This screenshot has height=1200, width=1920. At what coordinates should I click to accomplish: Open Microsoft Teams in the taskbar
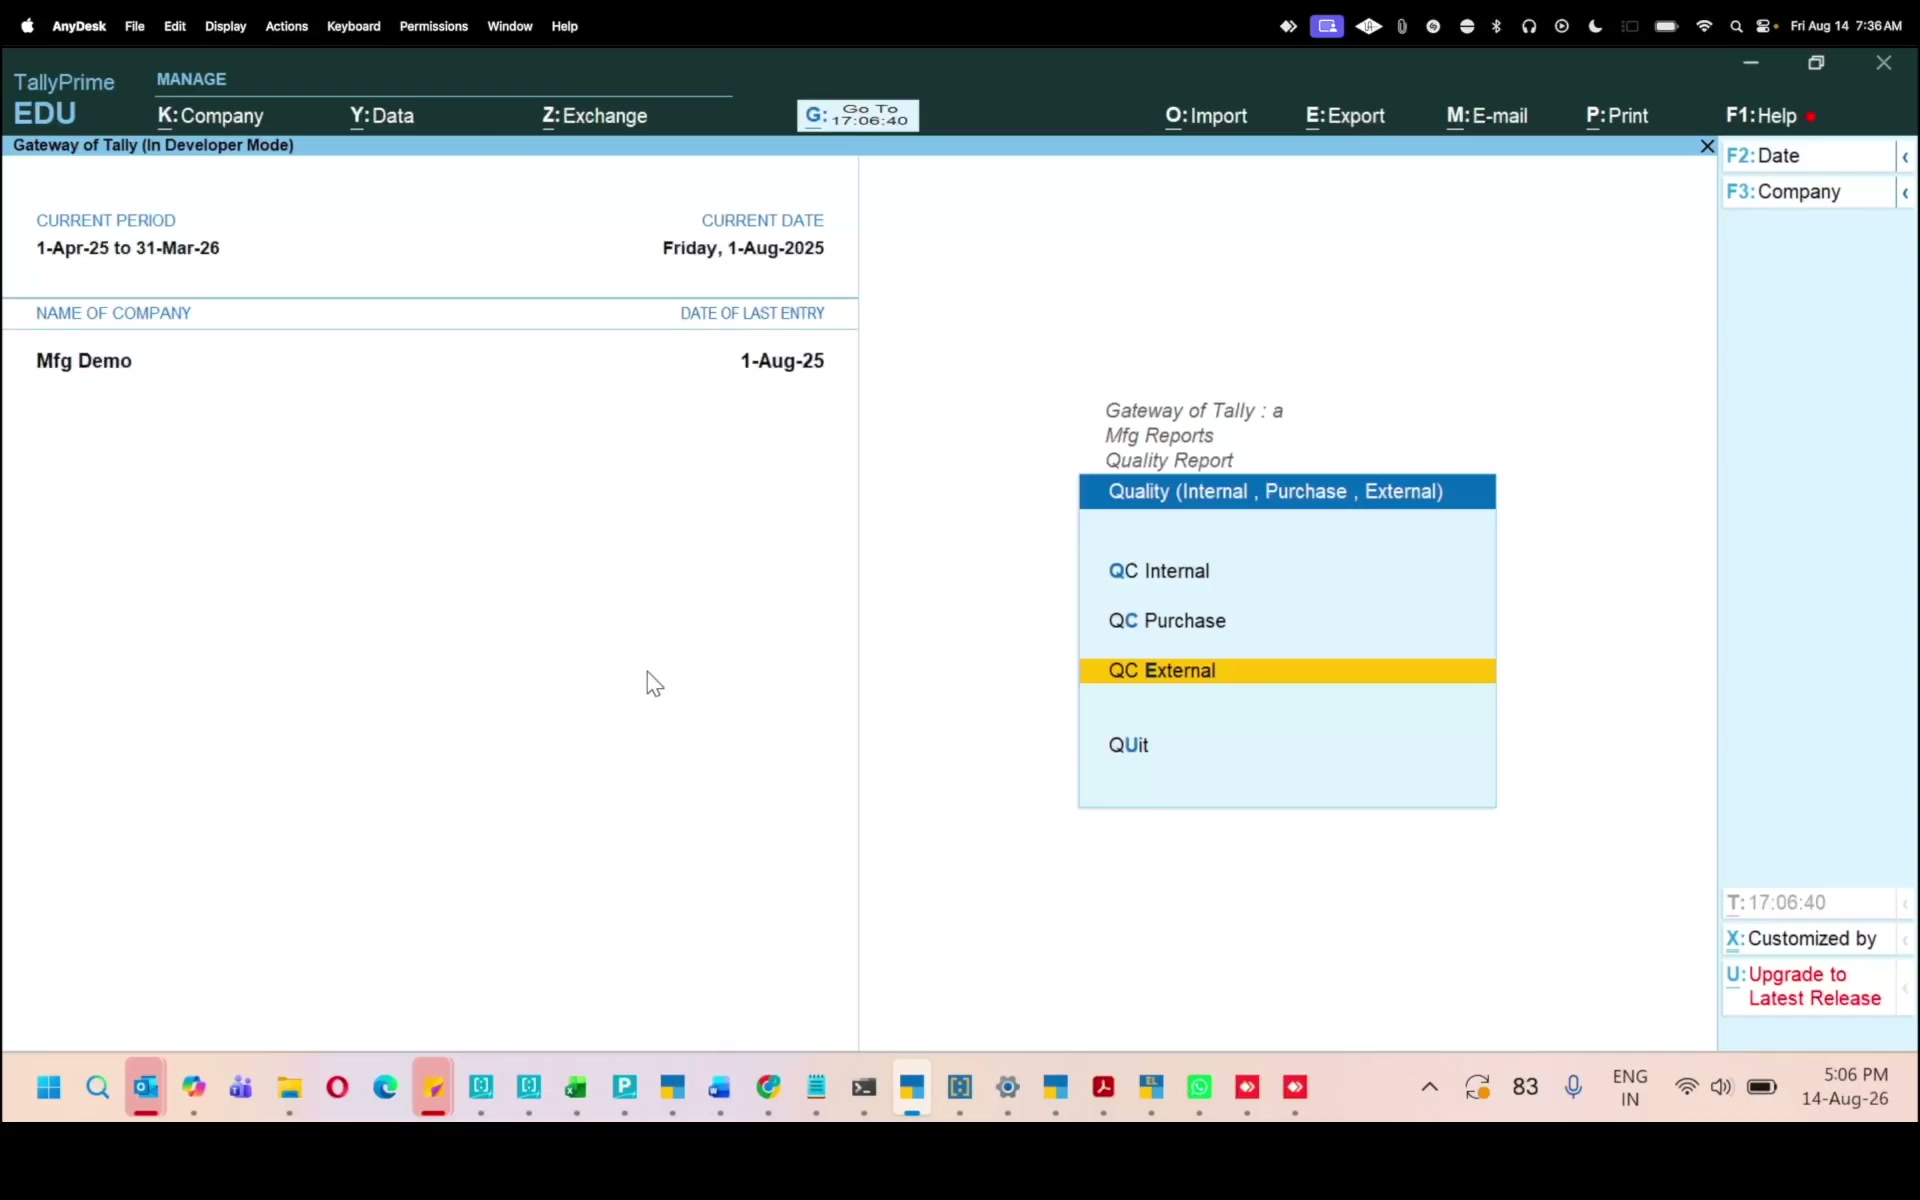click(241, 1087)
